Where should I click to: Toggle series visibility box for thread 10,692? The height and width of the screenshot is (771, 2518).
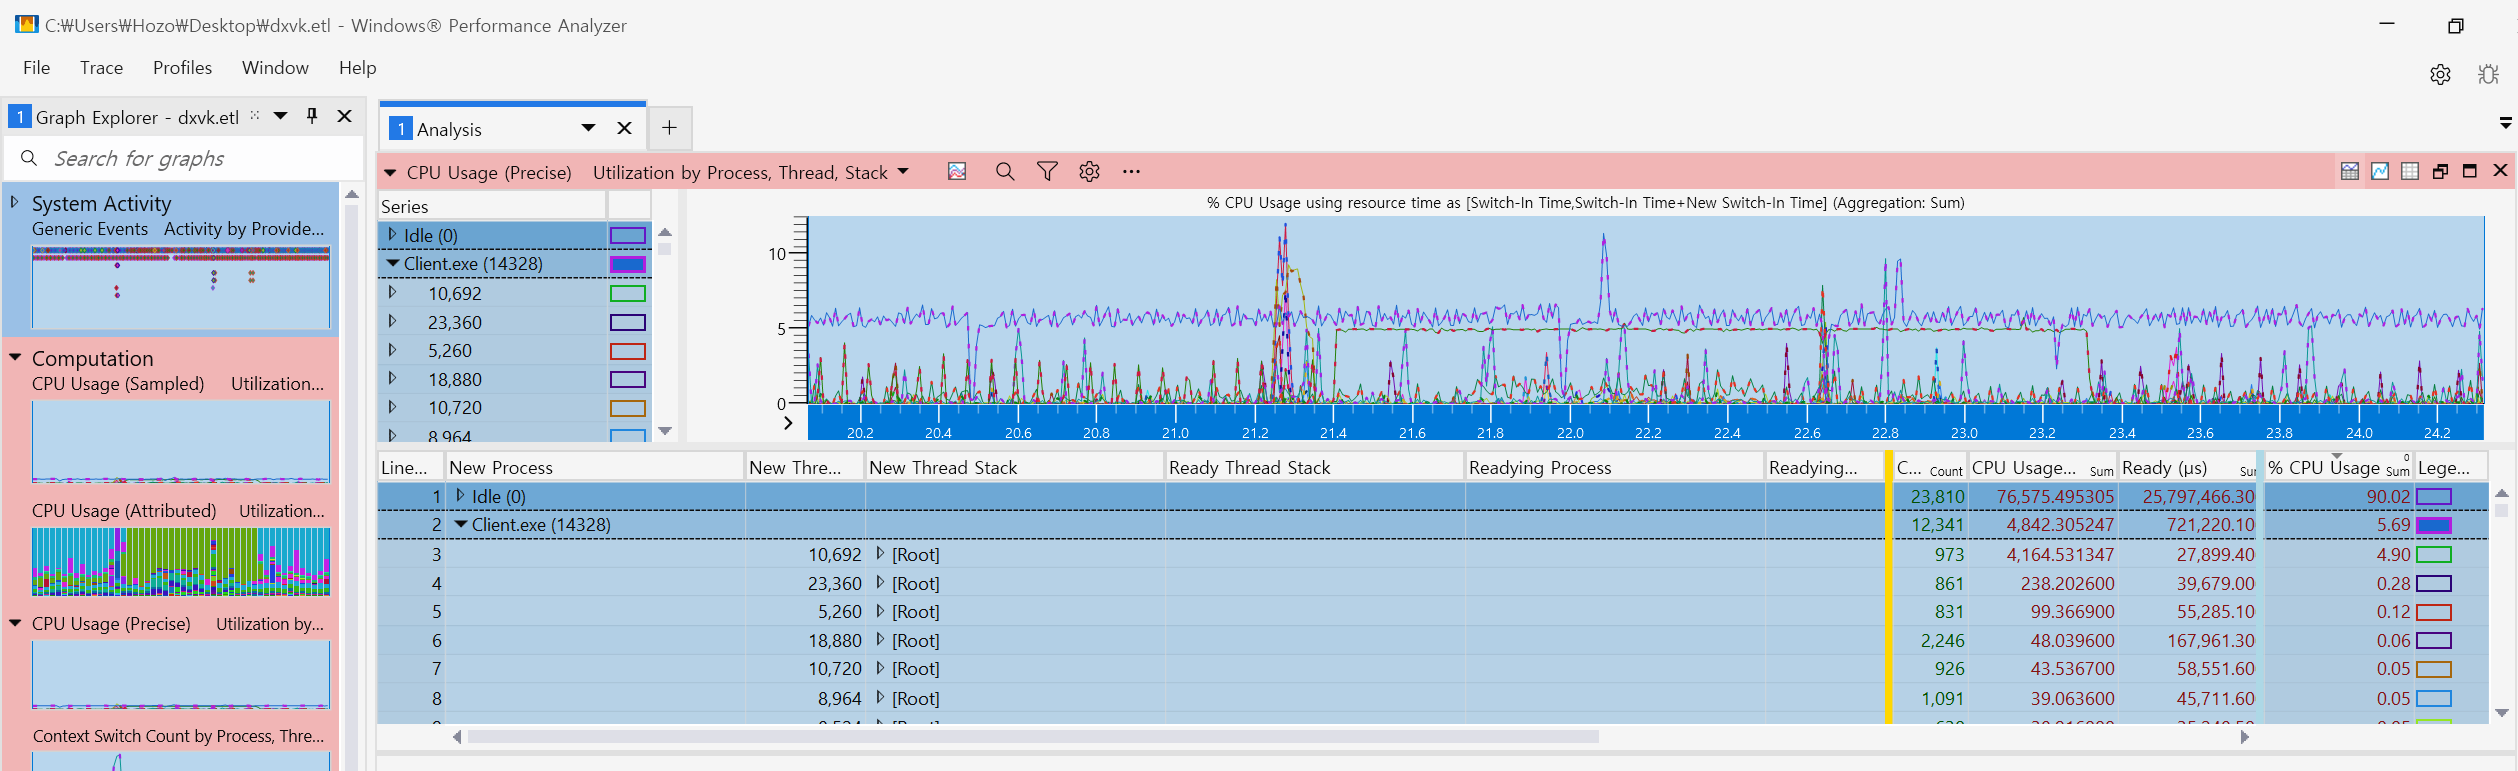click(627, 294)
